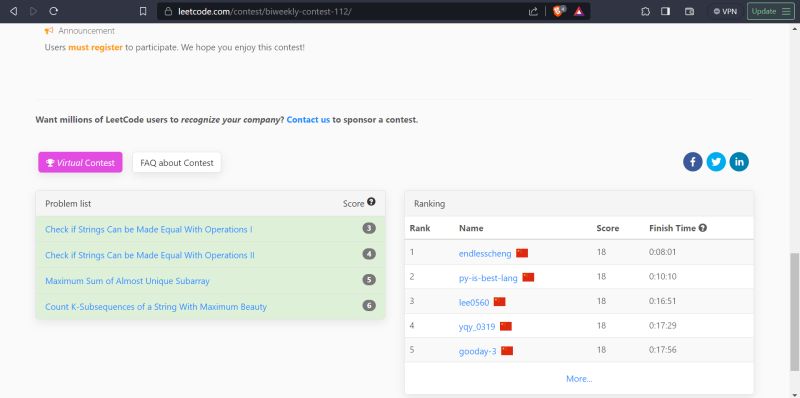Viewport: 800px width, 398px height.
Task: Click the score badge 4
Action: tap(369, 254)
